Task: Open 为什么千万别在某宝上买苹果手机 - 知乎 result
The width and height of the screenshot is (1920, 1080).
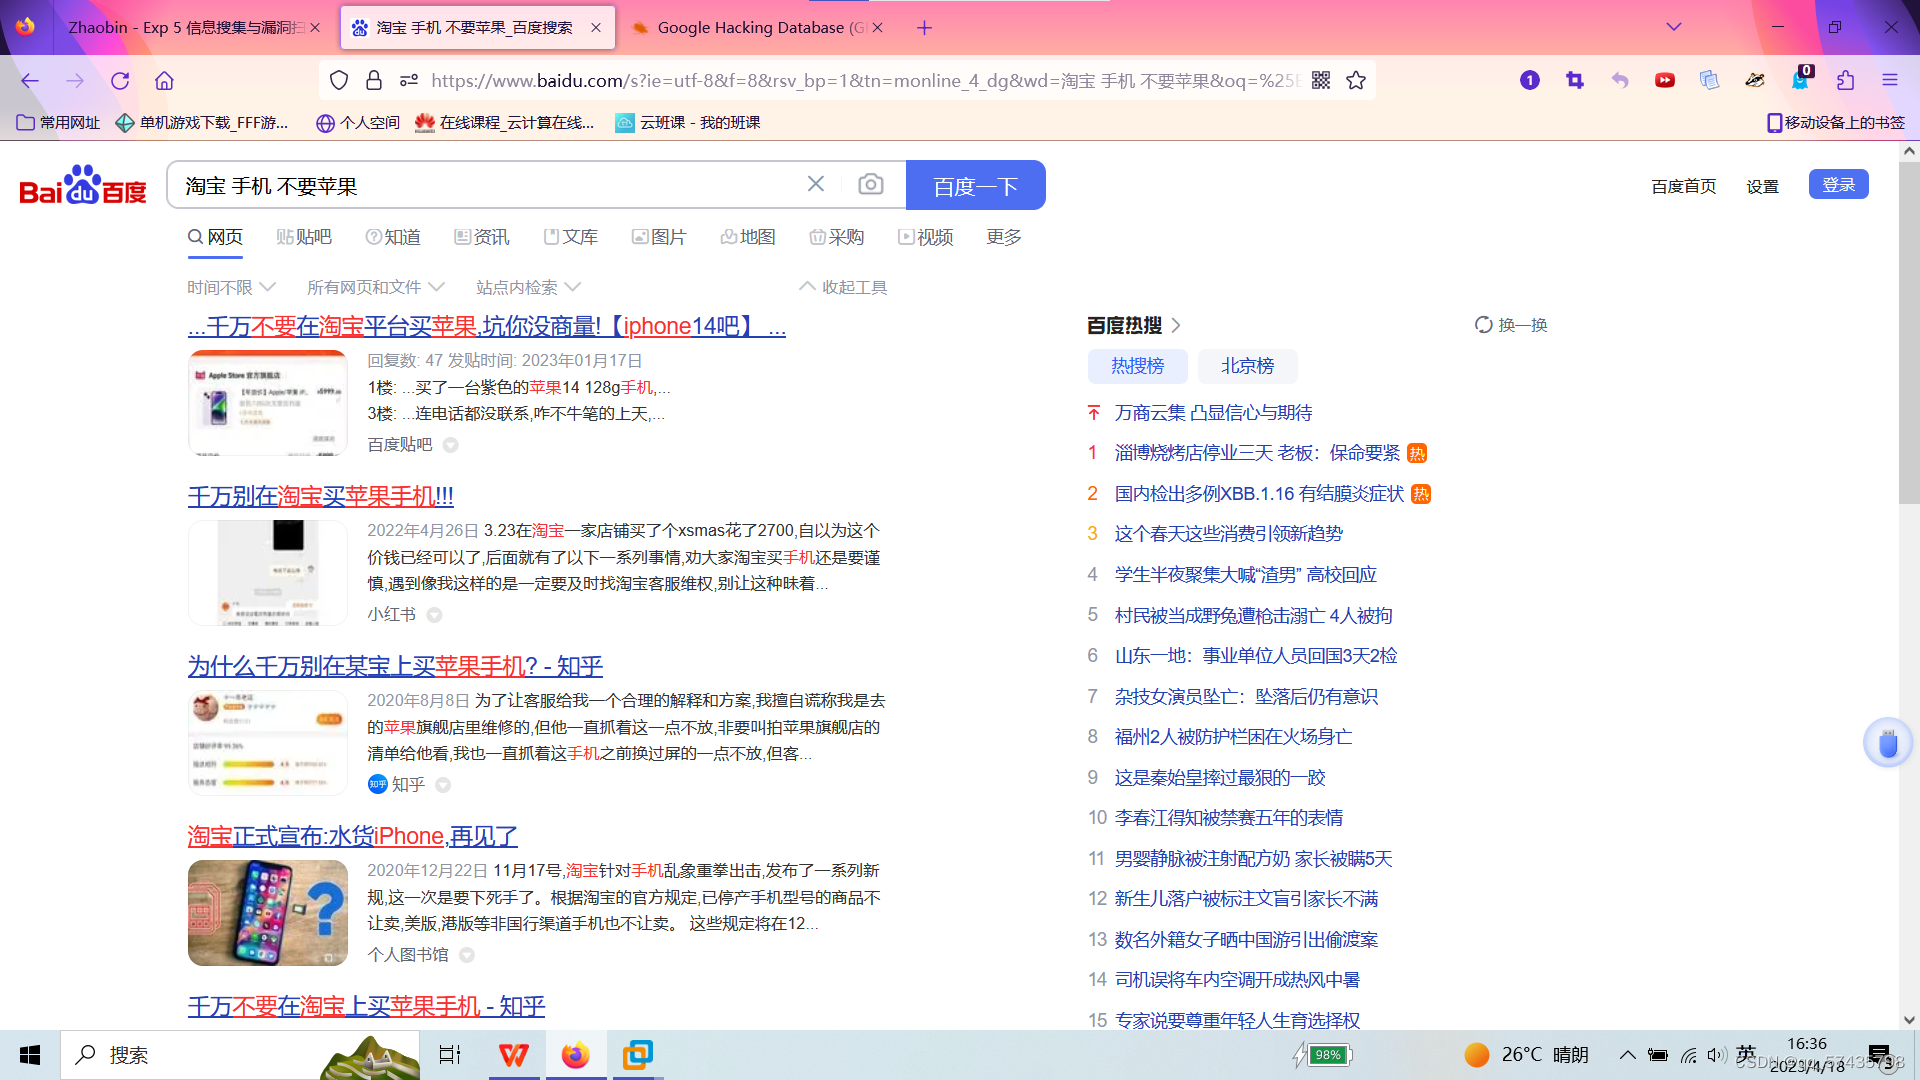Action: click(x=395, y=666)
